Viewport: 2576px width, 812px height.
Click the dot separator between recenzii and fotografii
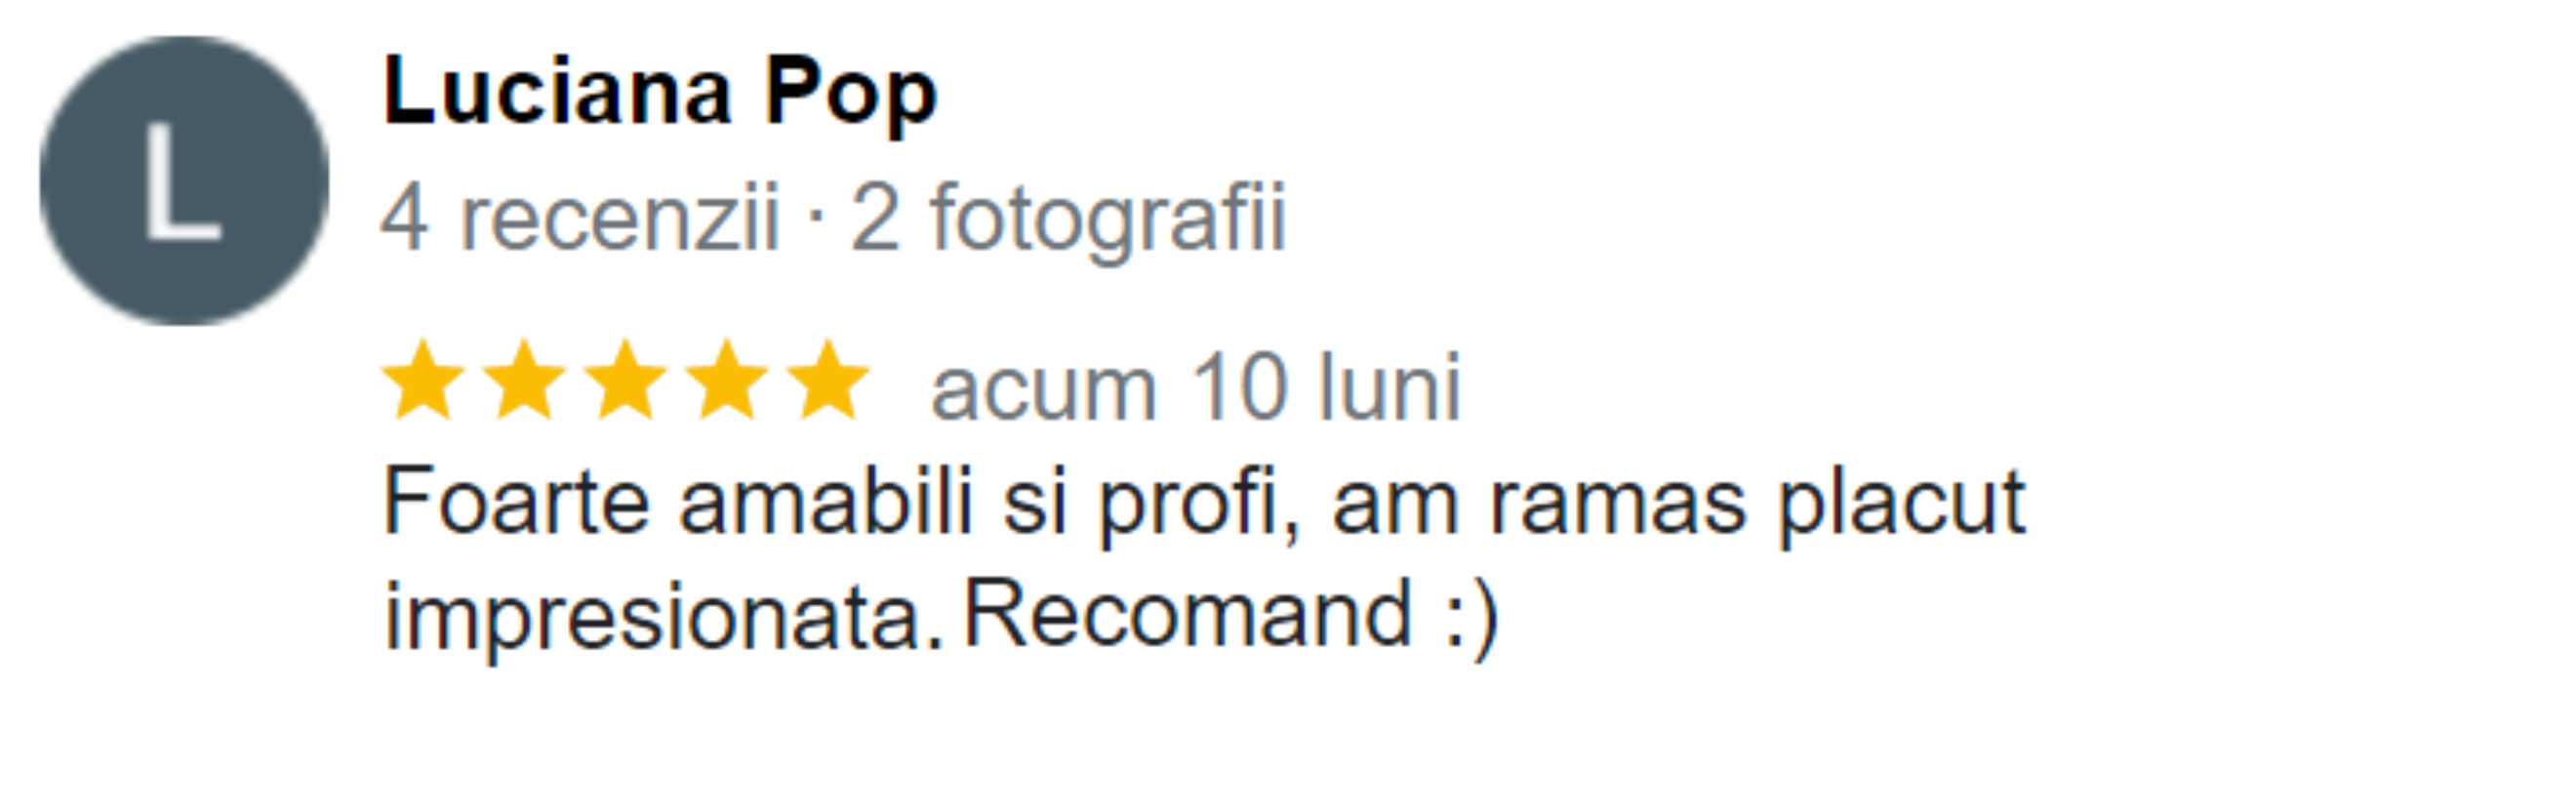coord(815,221)
